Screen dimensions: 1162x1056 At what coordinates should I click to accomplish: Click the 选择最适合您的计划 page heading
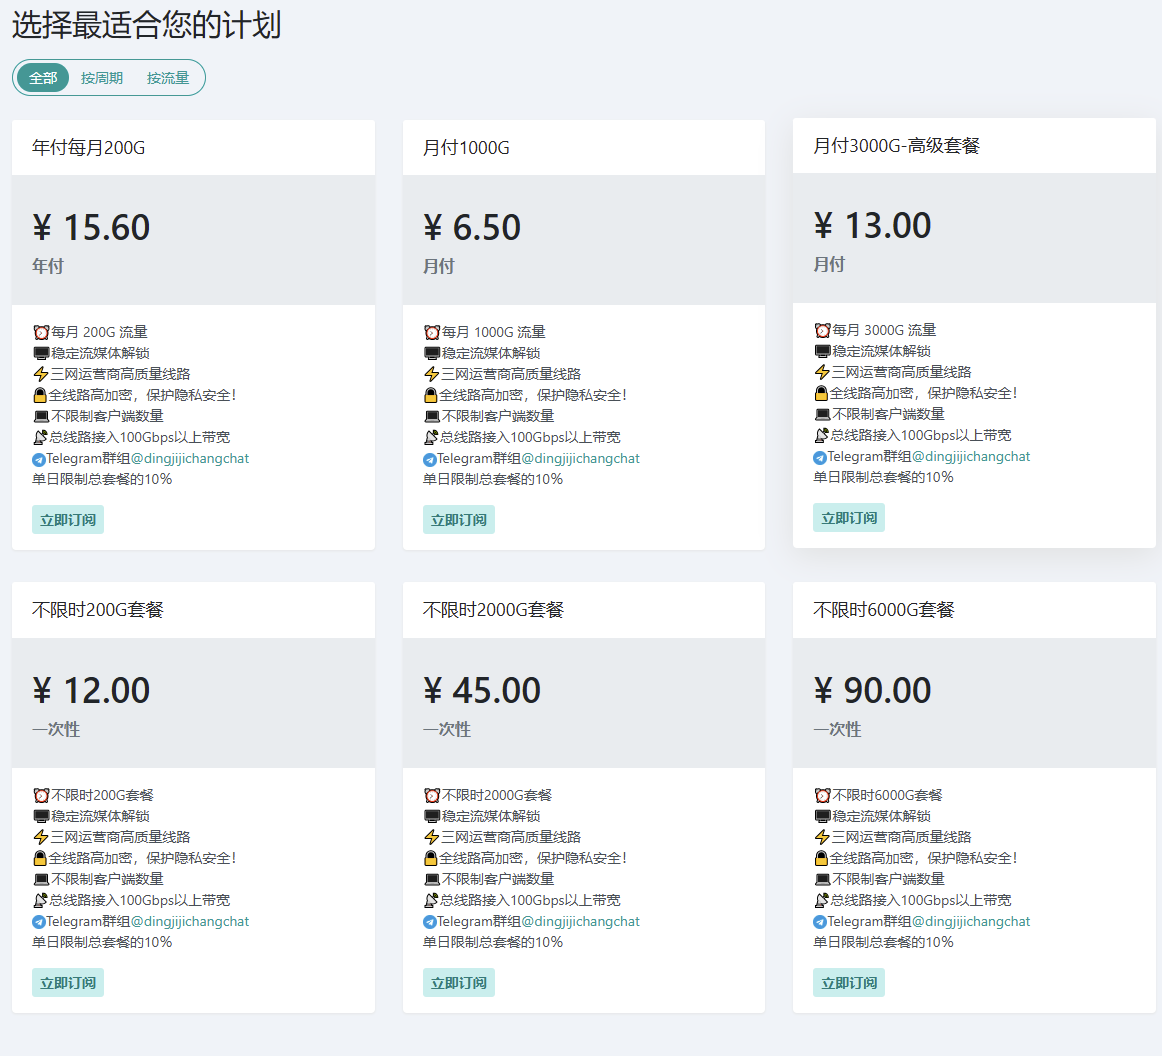tap(146, 25)
